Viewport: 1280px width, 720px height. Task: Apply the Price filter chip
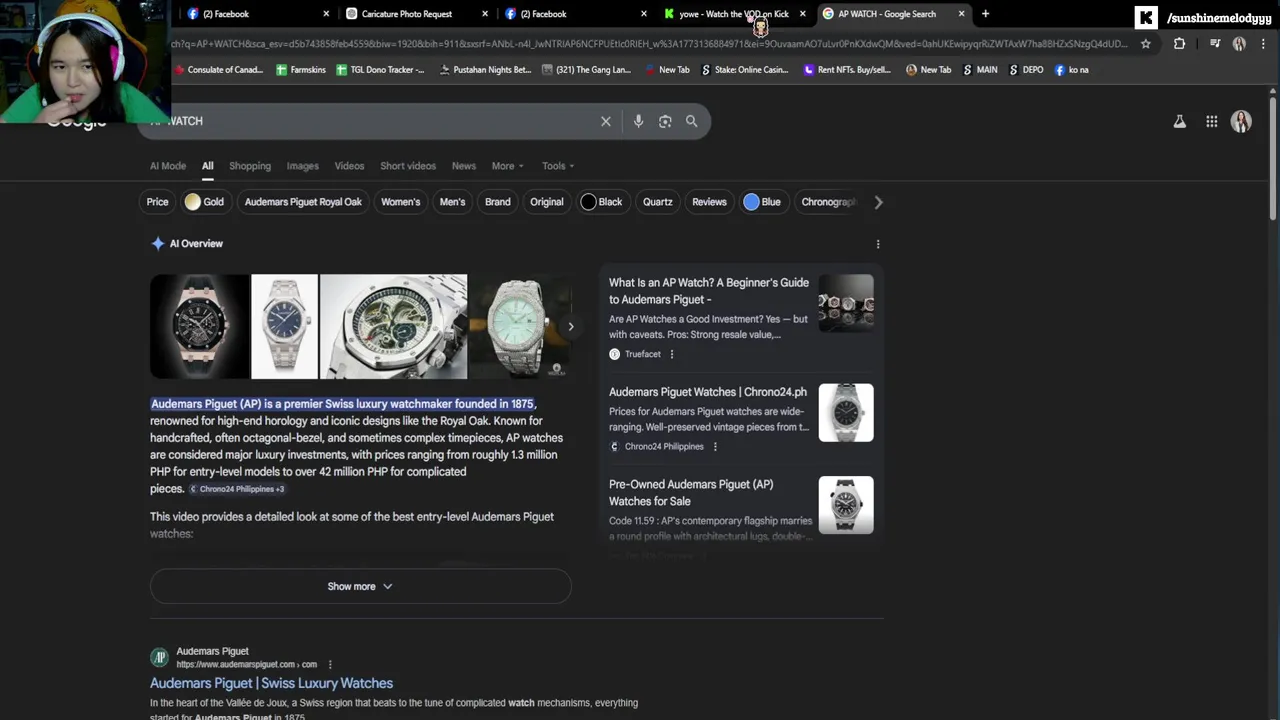(158, 202)
